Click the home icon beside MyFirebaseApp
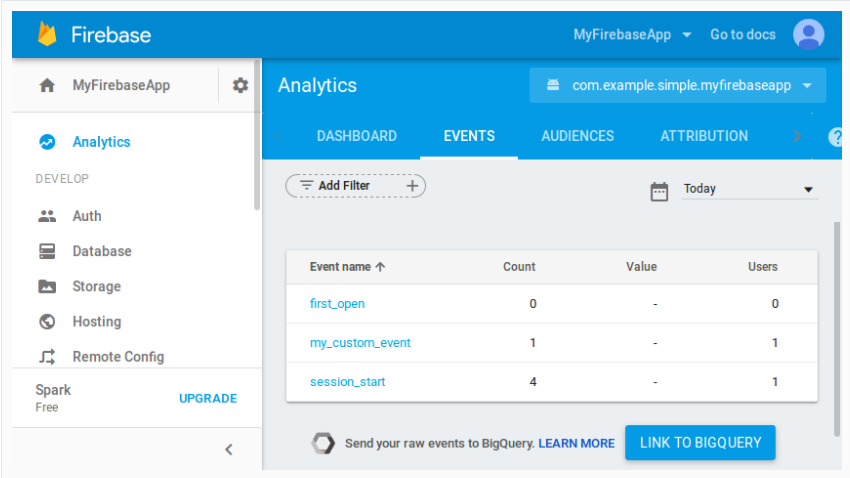 coord(47,85)
